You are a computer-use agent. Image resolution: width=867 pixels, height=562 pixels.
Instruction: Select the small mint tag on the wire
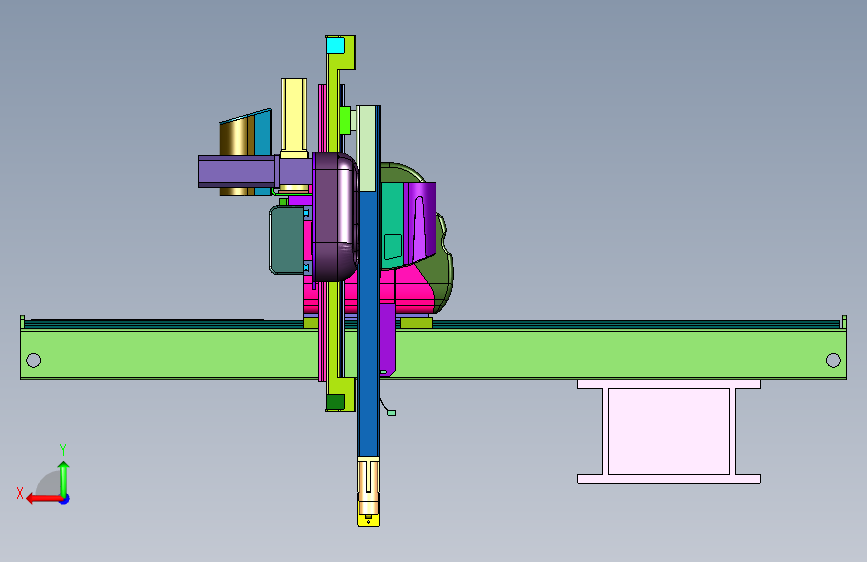[391, 413]
